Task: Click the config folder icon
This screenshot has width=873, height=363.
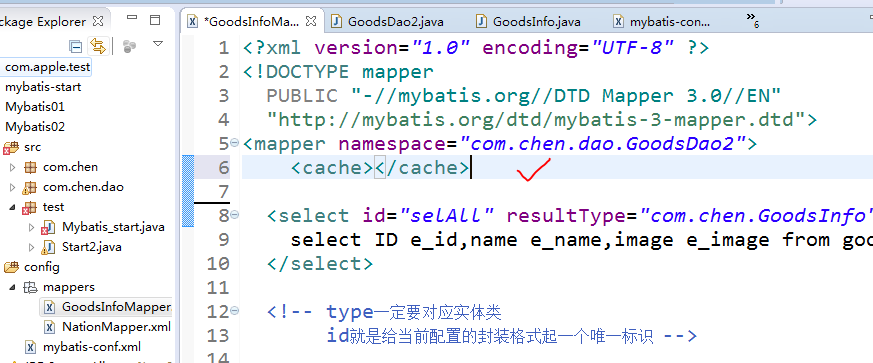Action: [x=11, y=267]
